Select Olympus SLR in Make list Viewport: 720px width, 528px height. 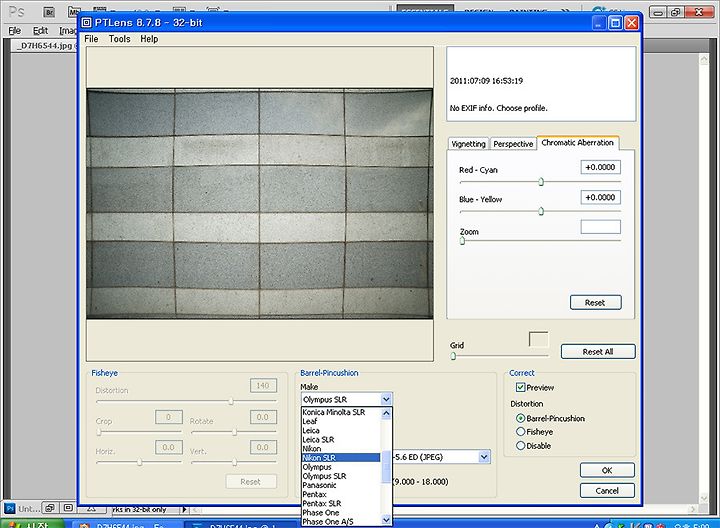(341, 476)
